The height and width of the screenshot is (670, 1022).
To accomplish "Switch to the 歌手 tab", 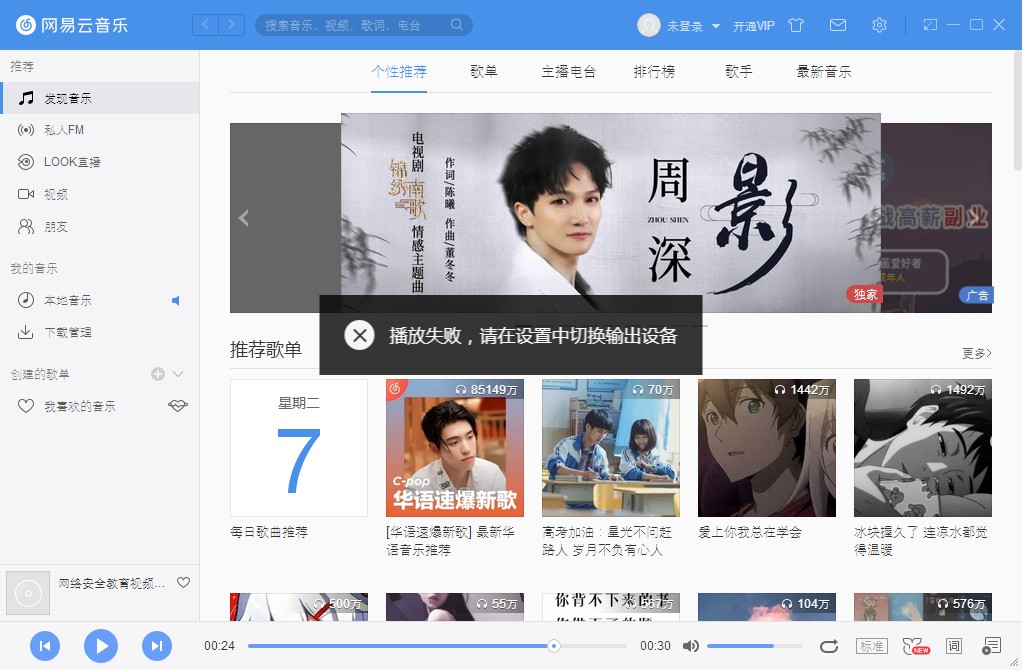I will (738, 72).
